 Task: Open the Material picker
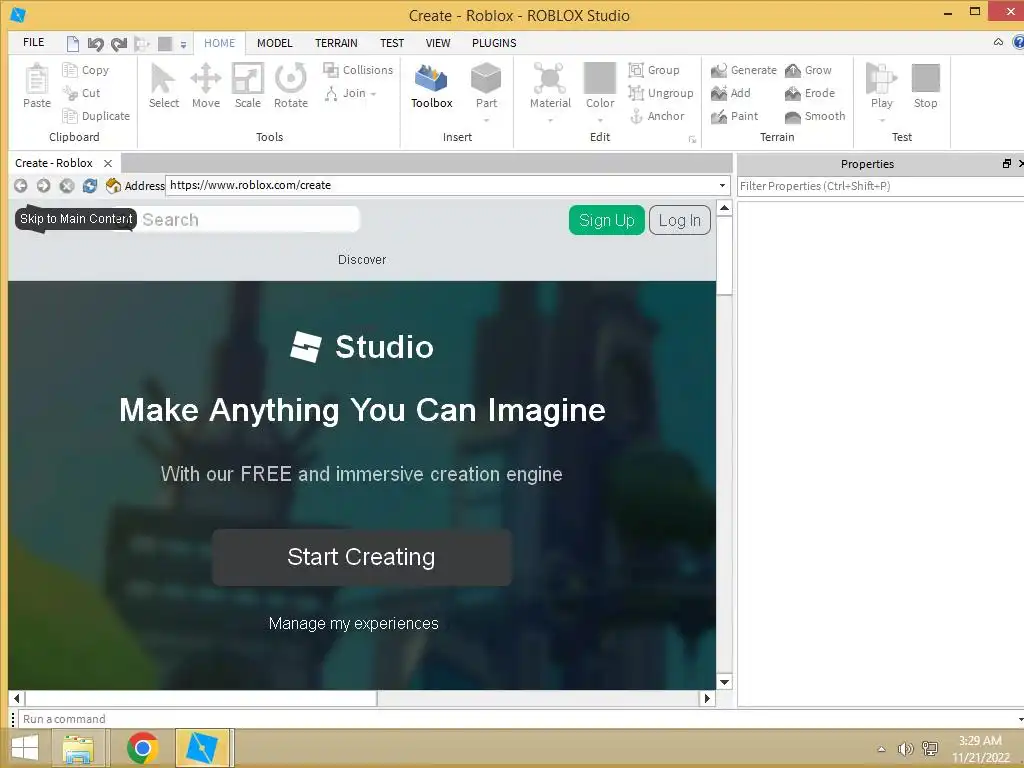[x=550, y=86]
